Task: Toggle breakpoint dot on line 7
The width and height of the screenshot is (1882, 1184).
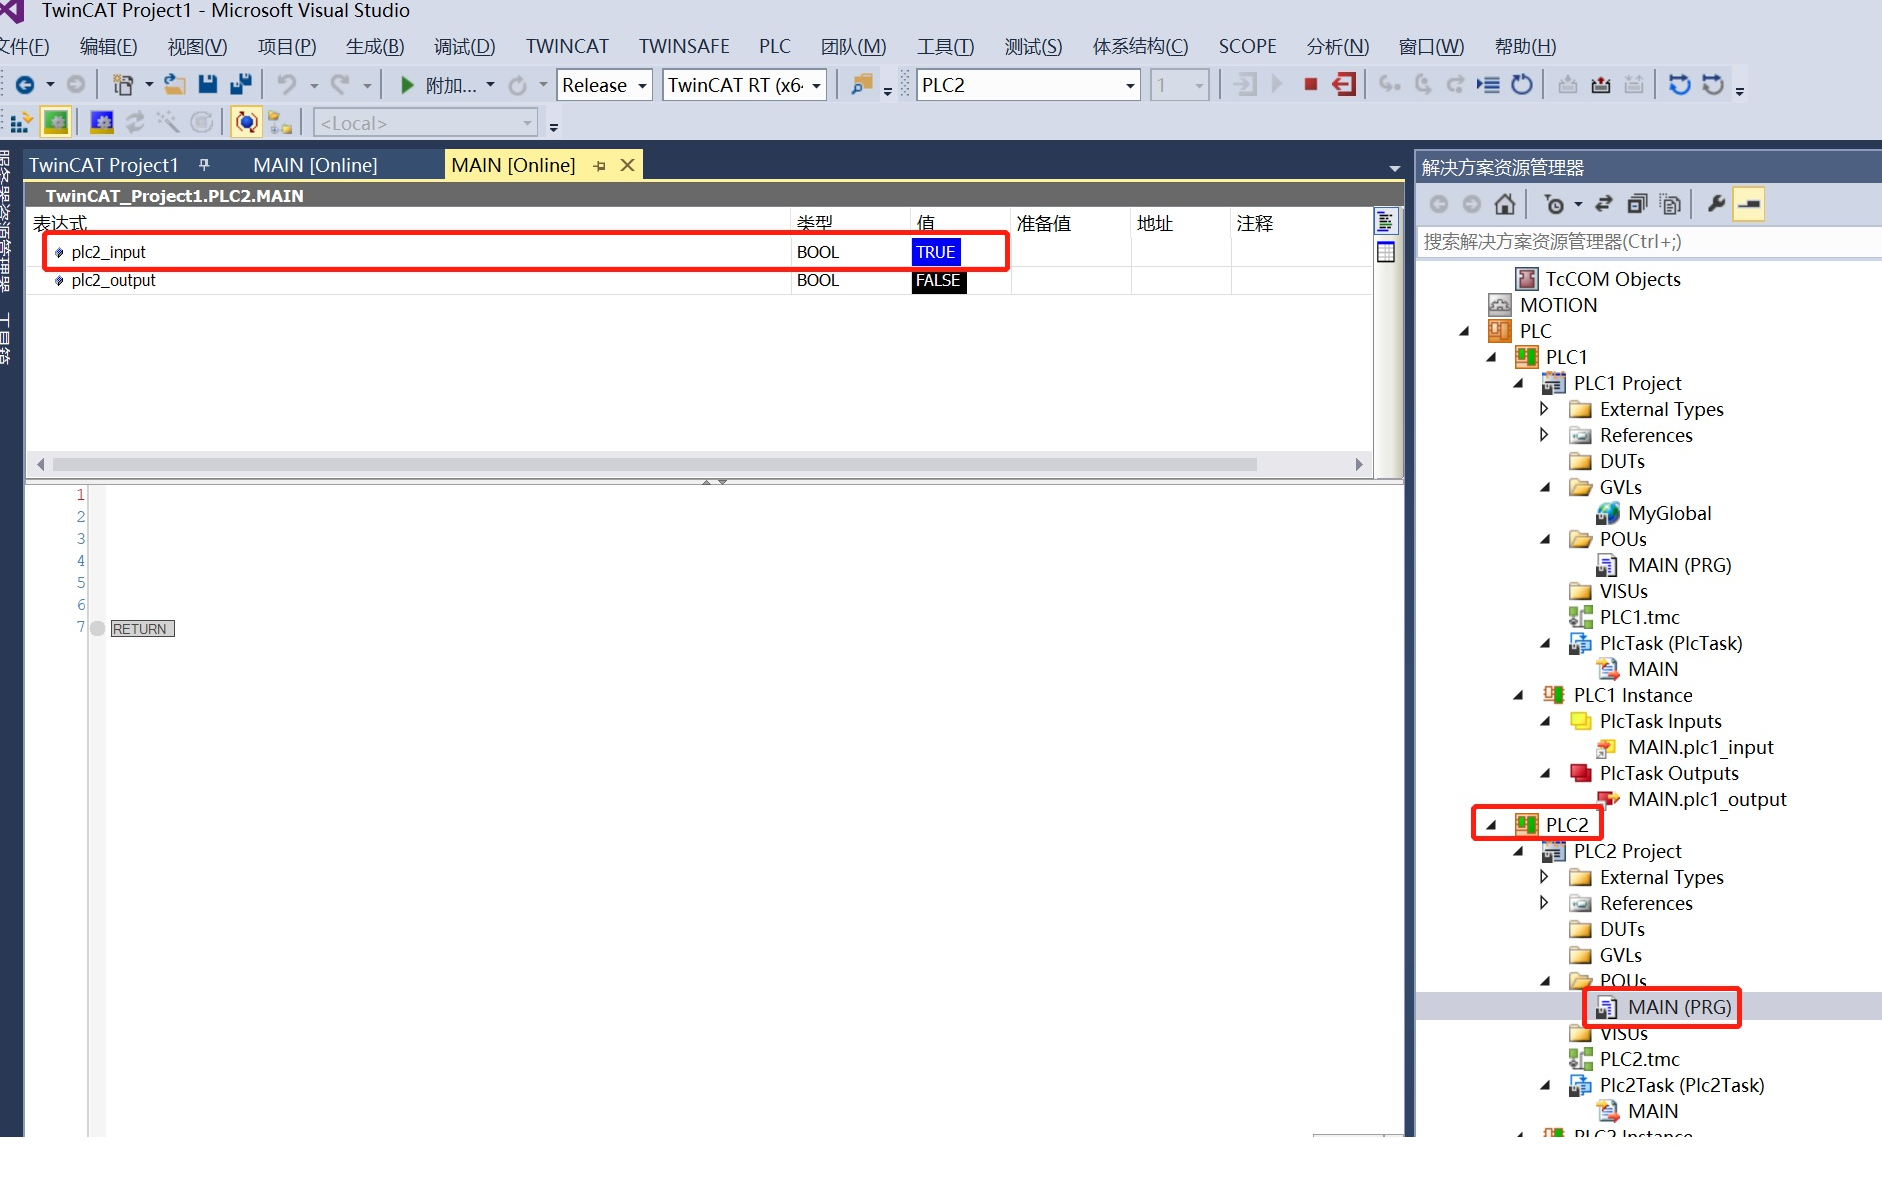Action: tap(97, 629)
